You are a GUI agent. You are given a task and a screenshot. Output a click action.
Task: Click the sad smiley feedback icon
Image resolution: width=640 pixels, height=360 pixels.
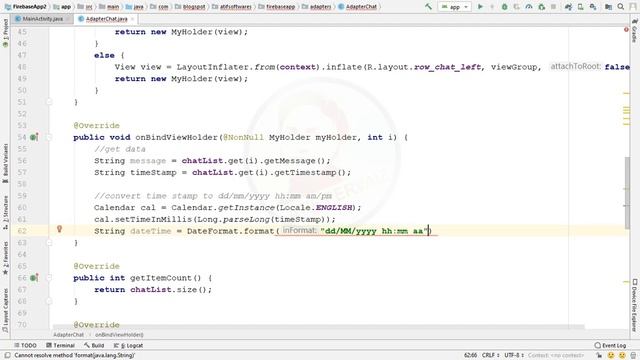[x=622, y=356]
